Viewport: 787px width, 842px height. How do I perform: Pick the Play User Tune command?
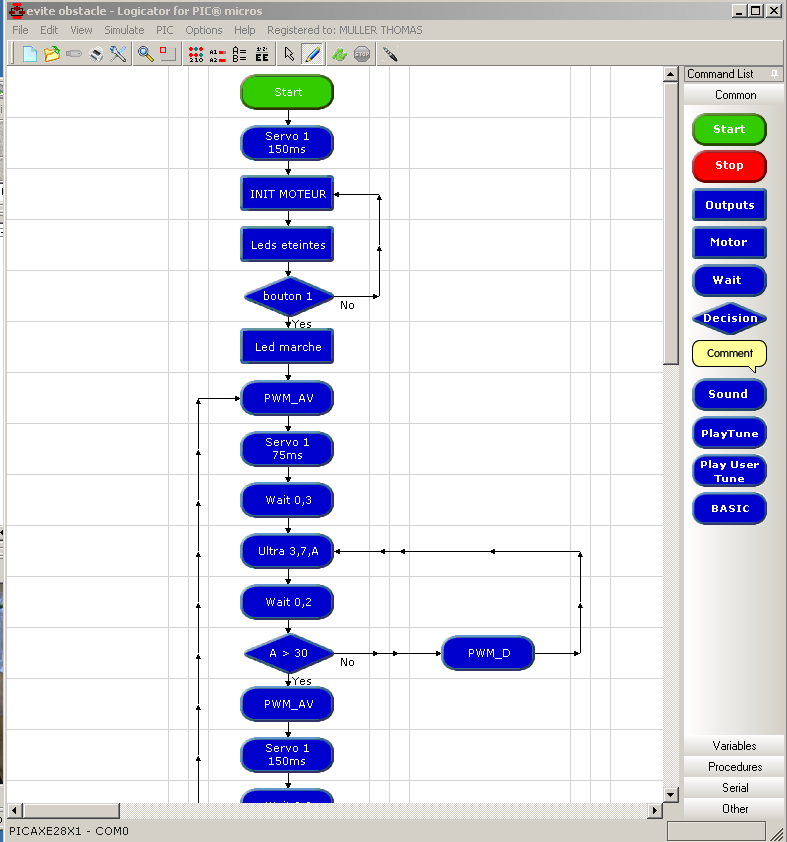[729, 471]
